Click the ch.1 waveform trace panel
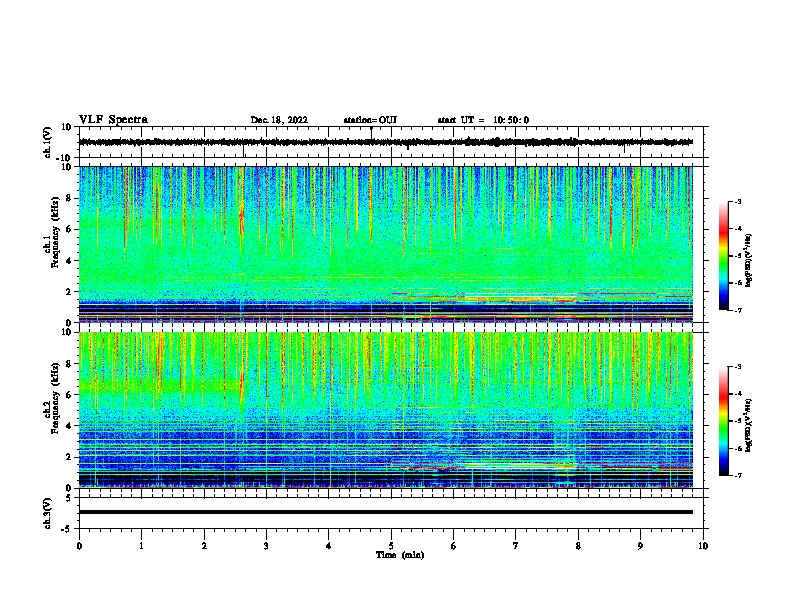 point(391,142)
